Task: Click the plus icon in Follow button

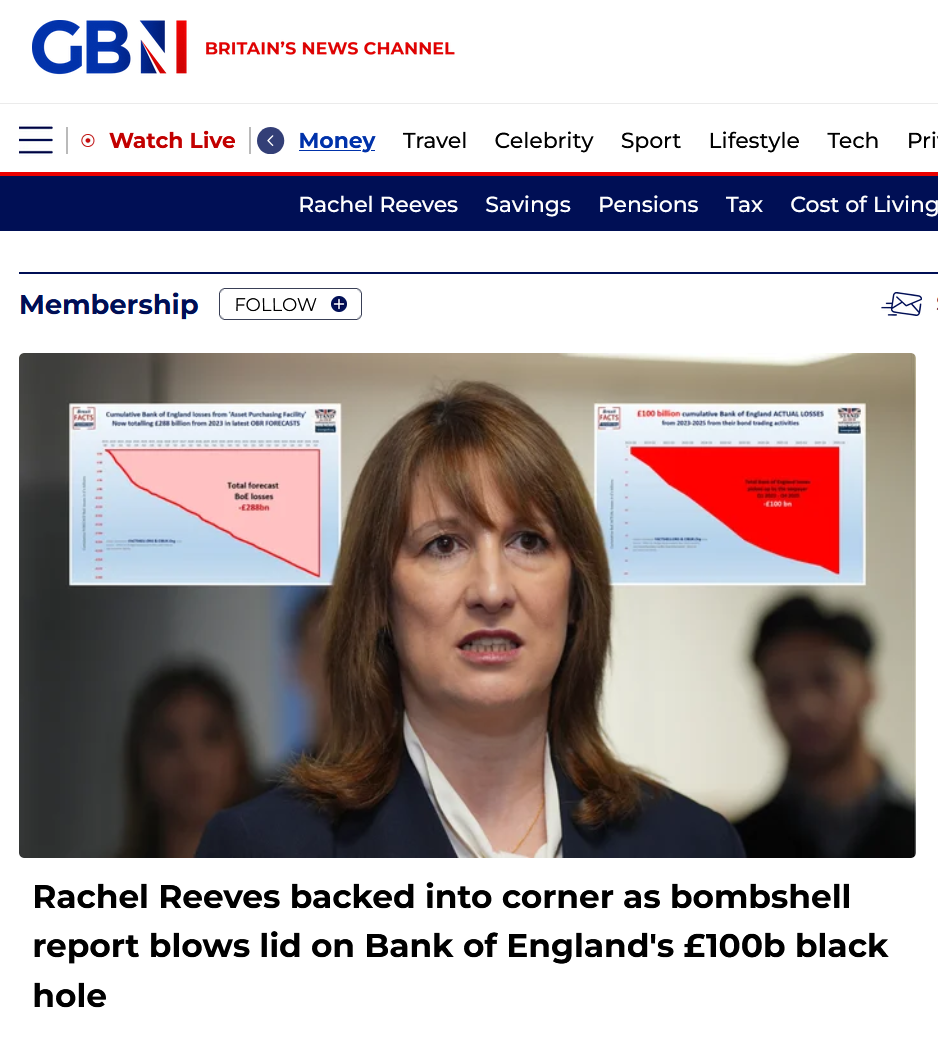Action: [339, 304]
